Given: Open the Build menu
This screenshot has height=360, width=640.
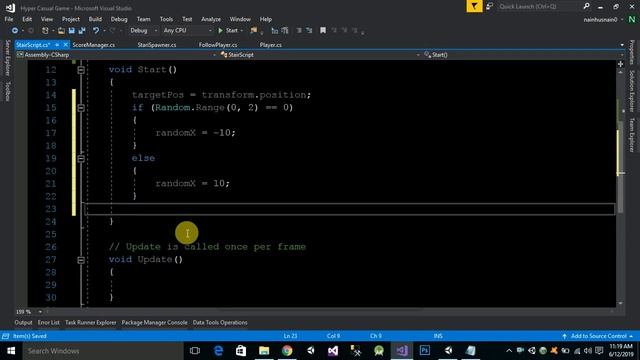Looking at the screenshot, I should coord(95,19).
